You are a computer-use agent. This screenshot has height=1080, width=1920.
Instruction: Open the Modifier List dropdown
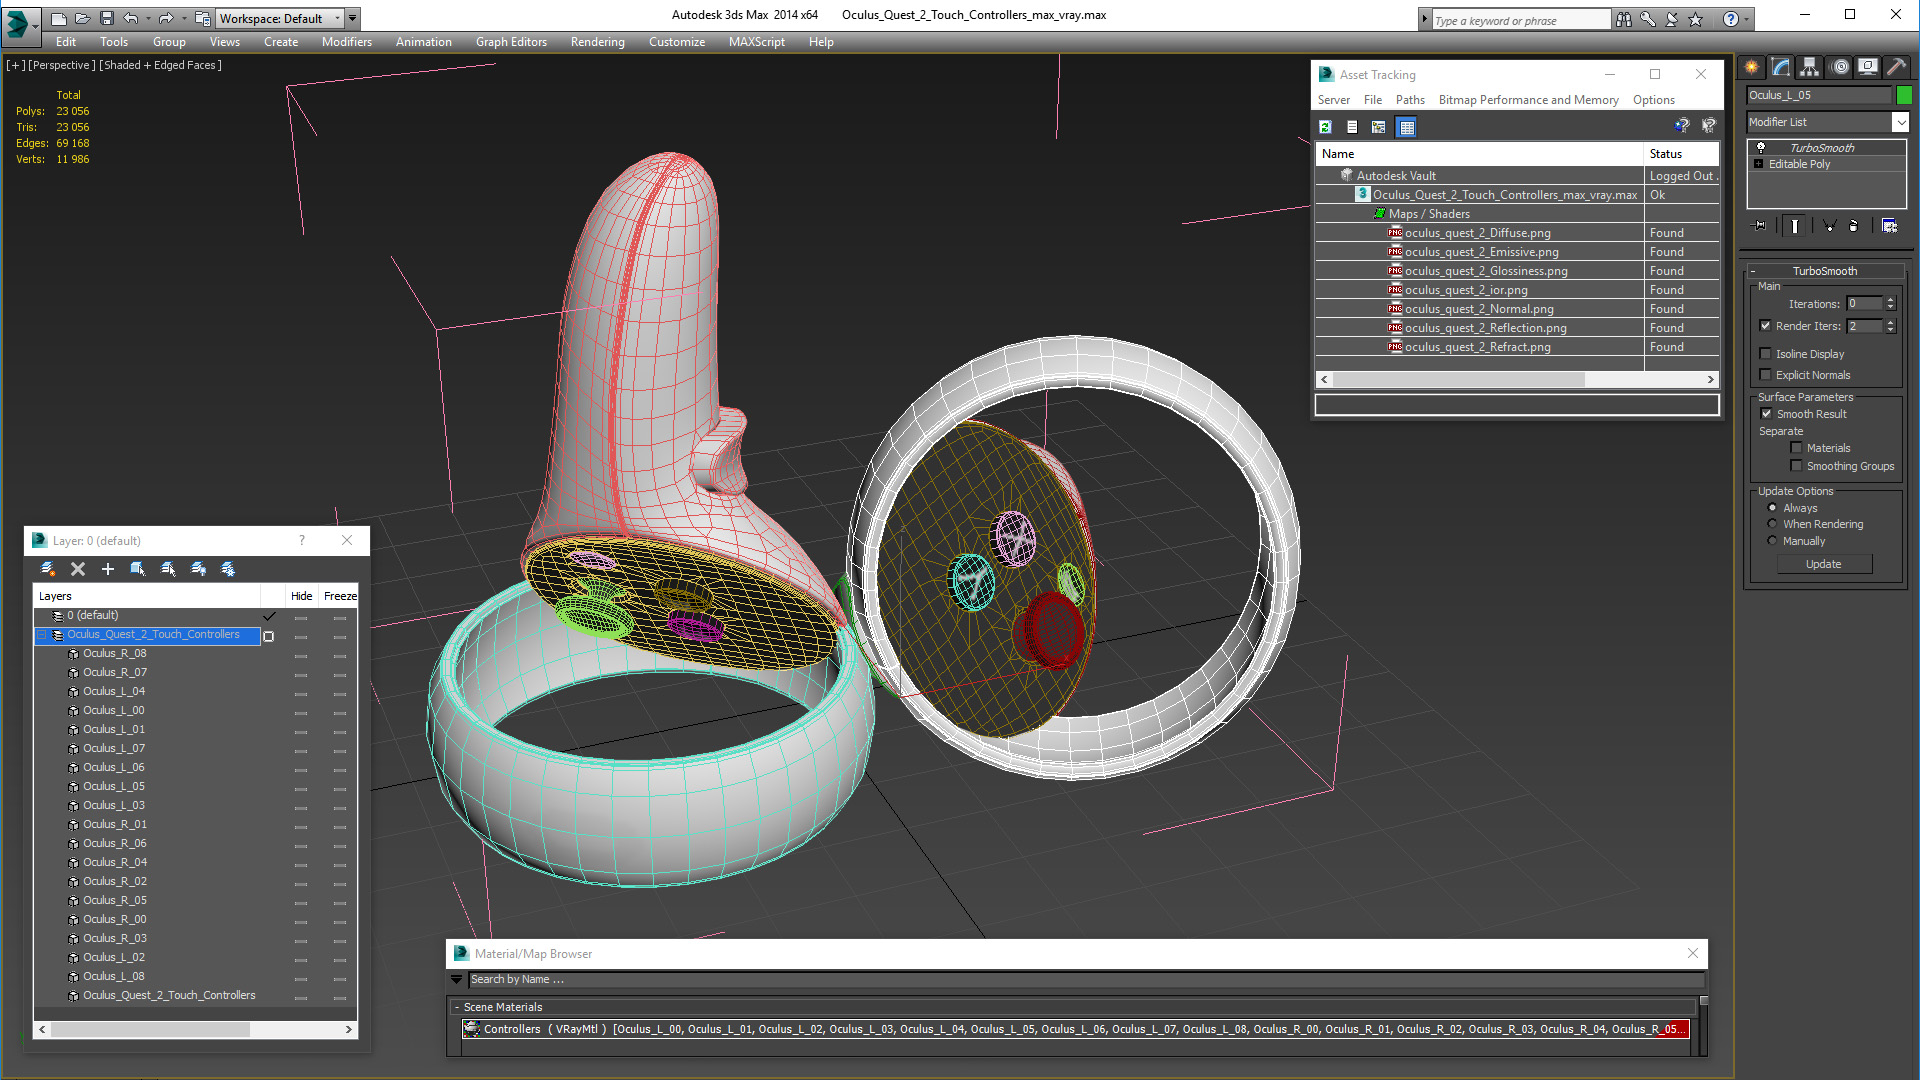[1900, 122]
